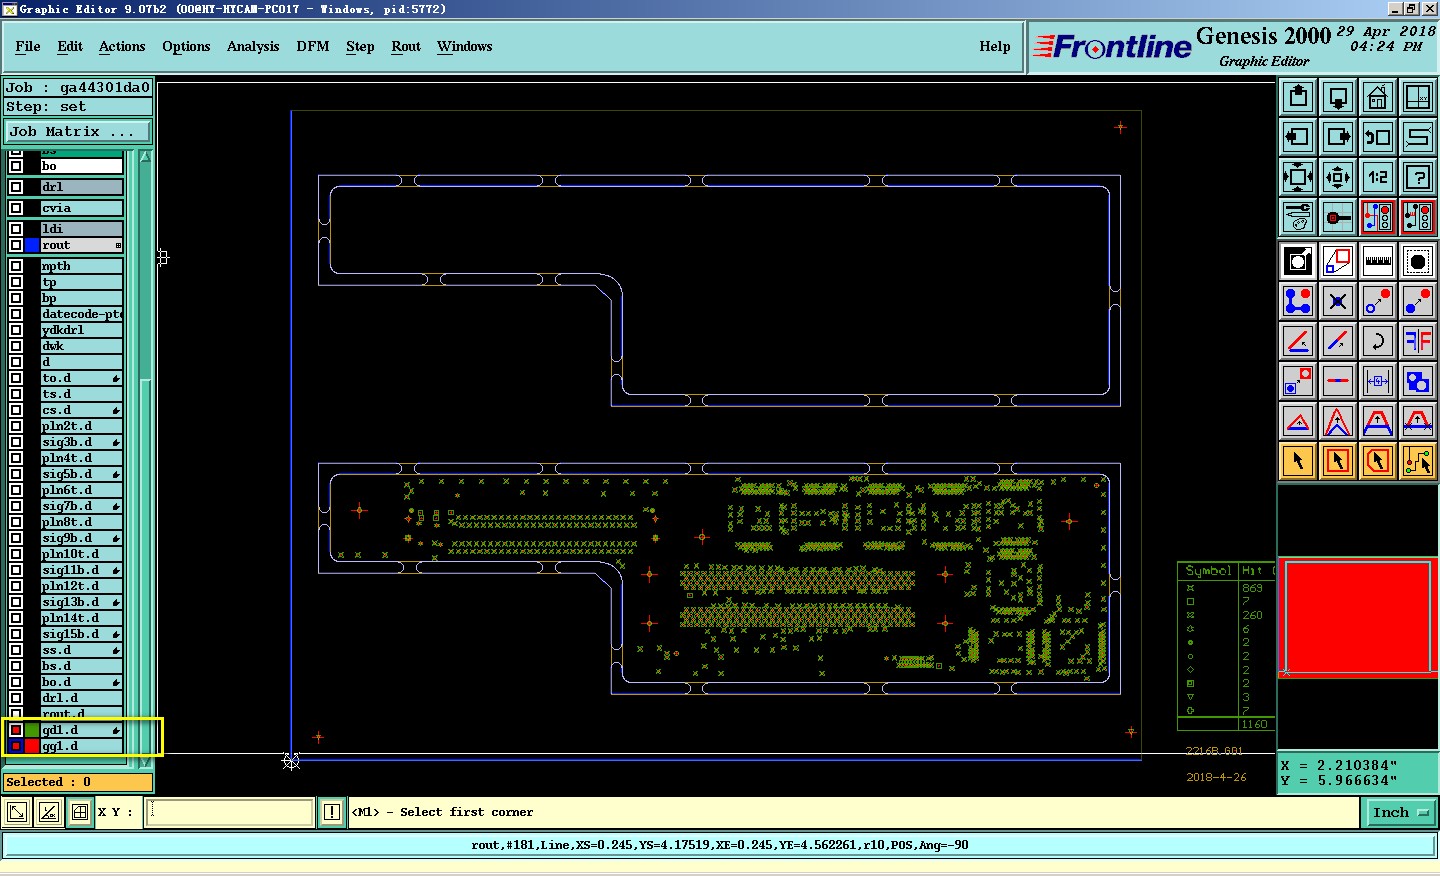Open the Job Matrix button
This screenshot has height=876, width=1440.
[78, 131]
